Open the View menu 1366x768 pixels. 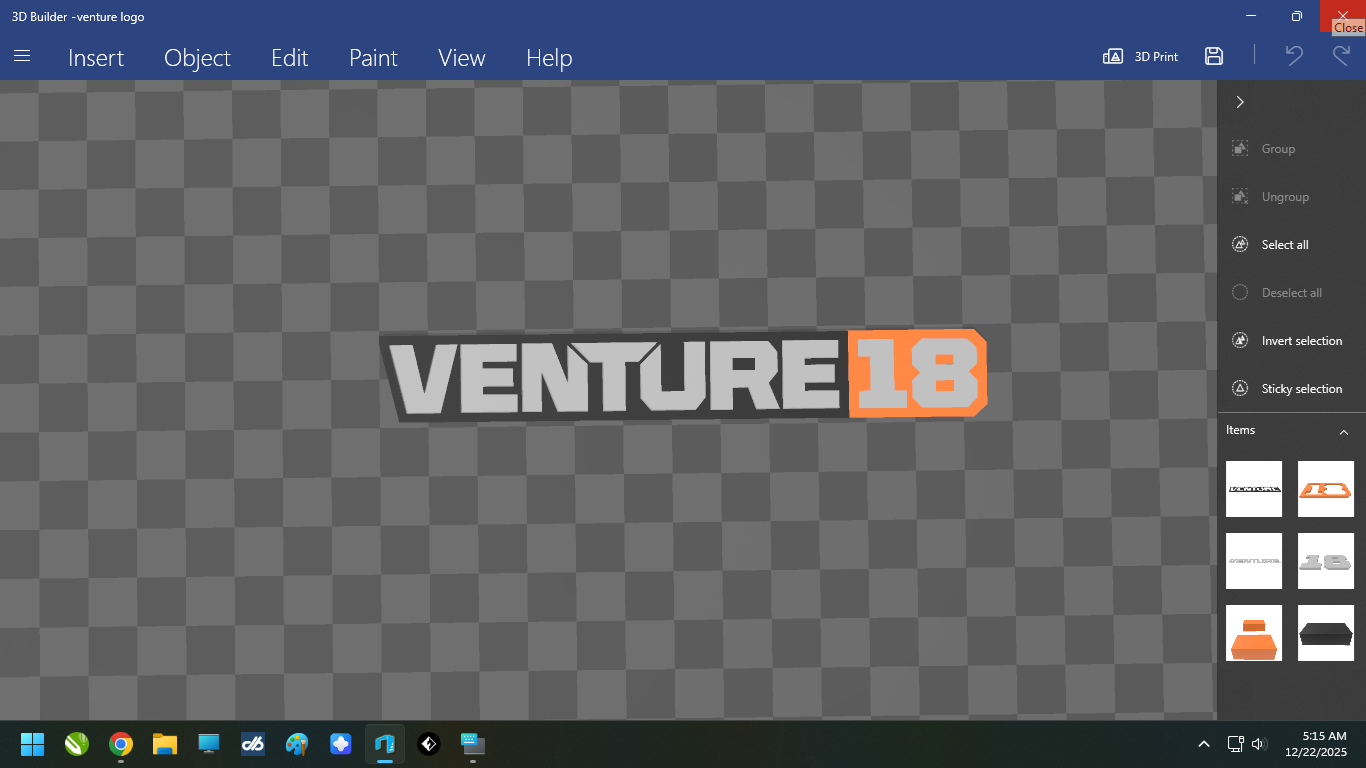[x=462, y=58]
